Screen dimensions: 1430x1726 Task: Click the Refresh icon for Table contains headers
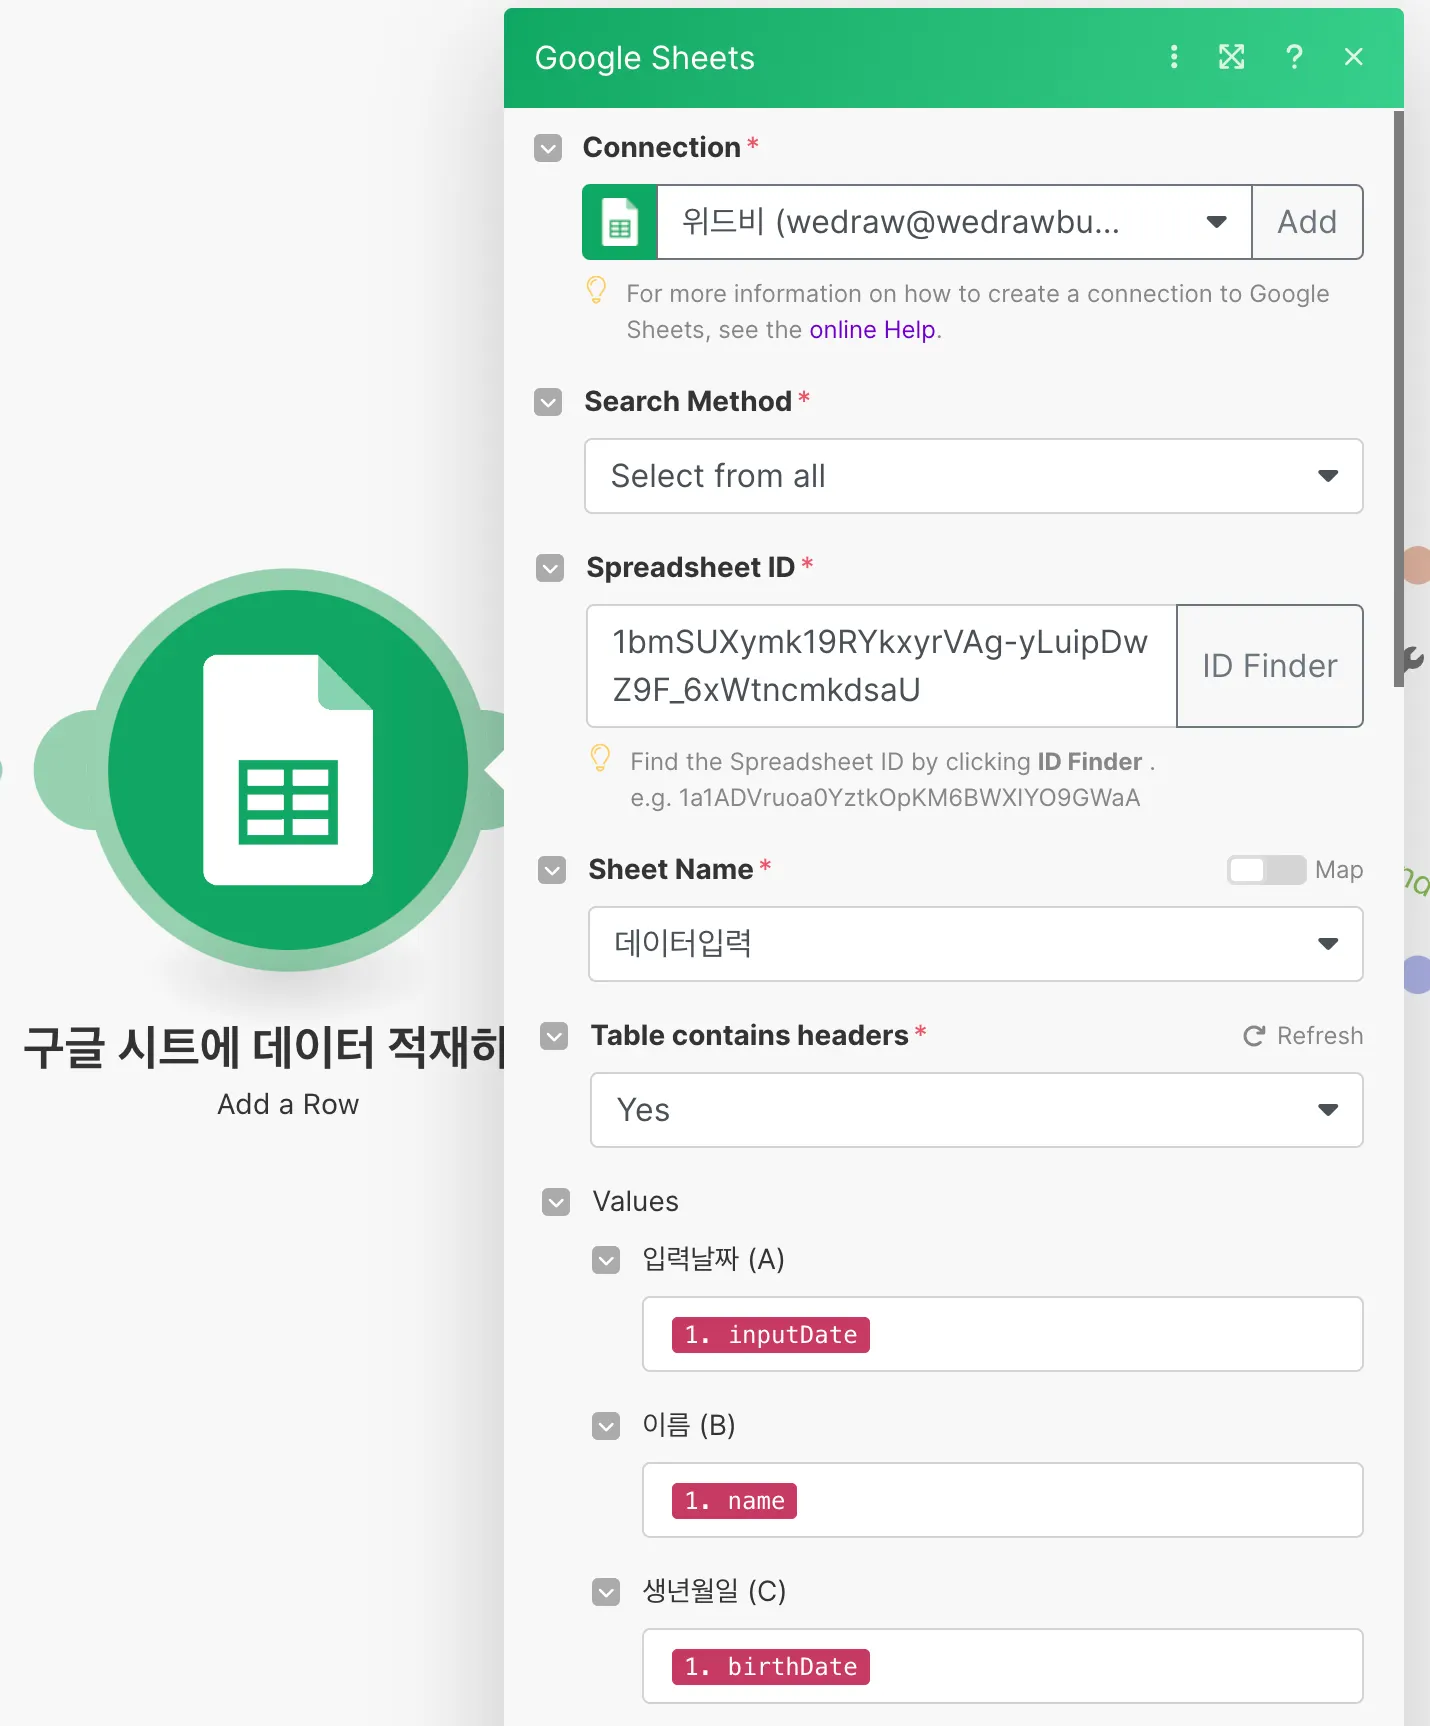click(x=1254, y=1036)
